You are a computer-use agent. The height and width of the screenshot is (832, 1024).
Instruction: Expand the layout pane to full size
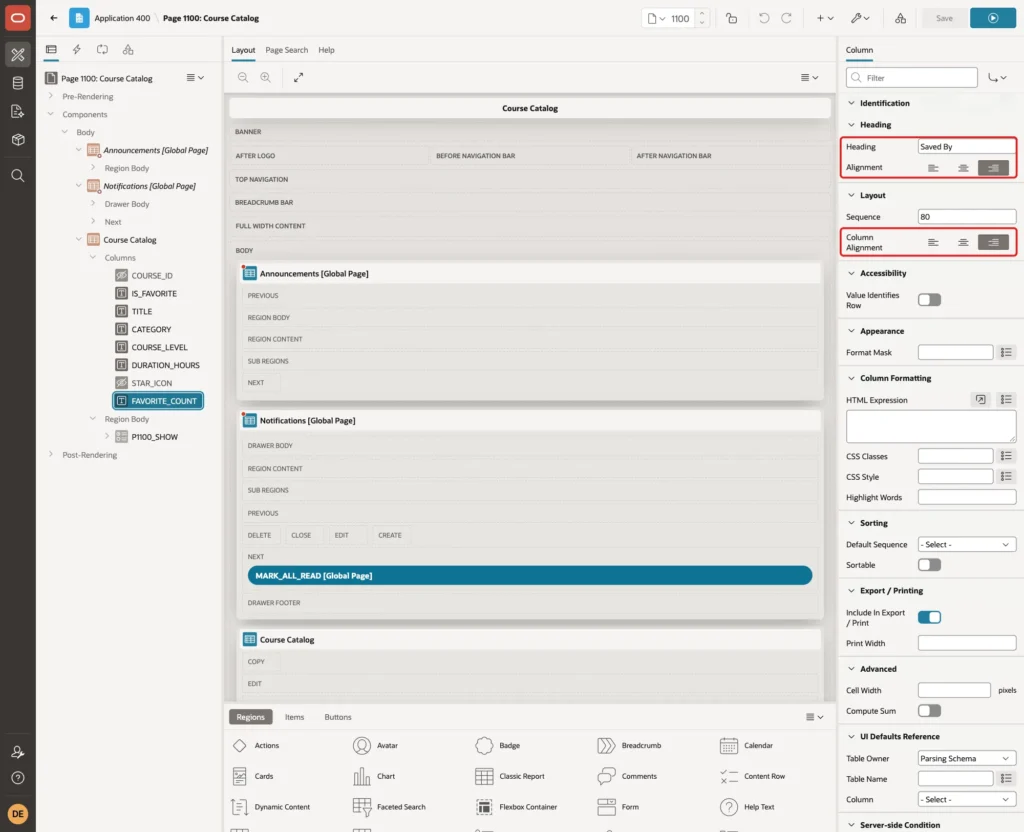point(298,77)
